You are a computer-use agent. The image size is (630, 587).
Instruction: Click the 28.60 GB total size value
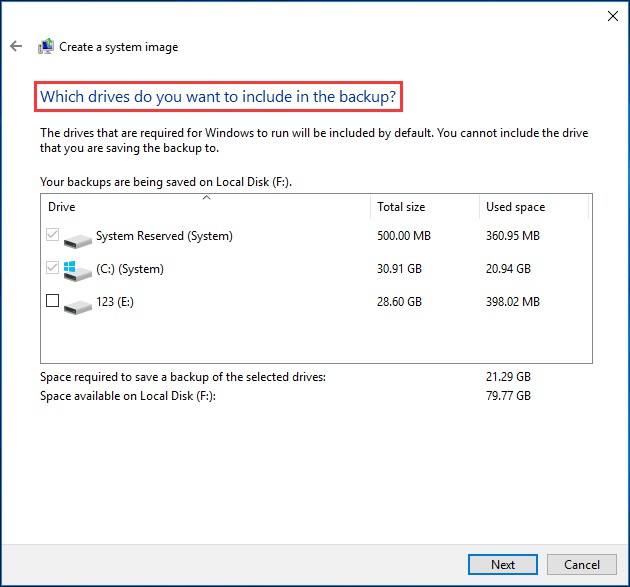coord(399,301)
